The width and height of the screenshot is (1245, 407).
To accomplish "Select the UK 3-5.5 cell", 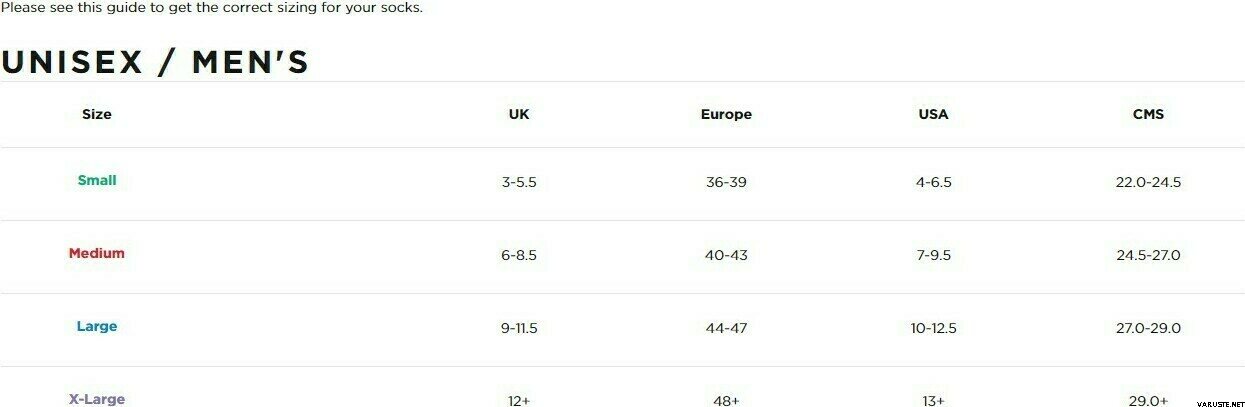I will pos(519,183).
